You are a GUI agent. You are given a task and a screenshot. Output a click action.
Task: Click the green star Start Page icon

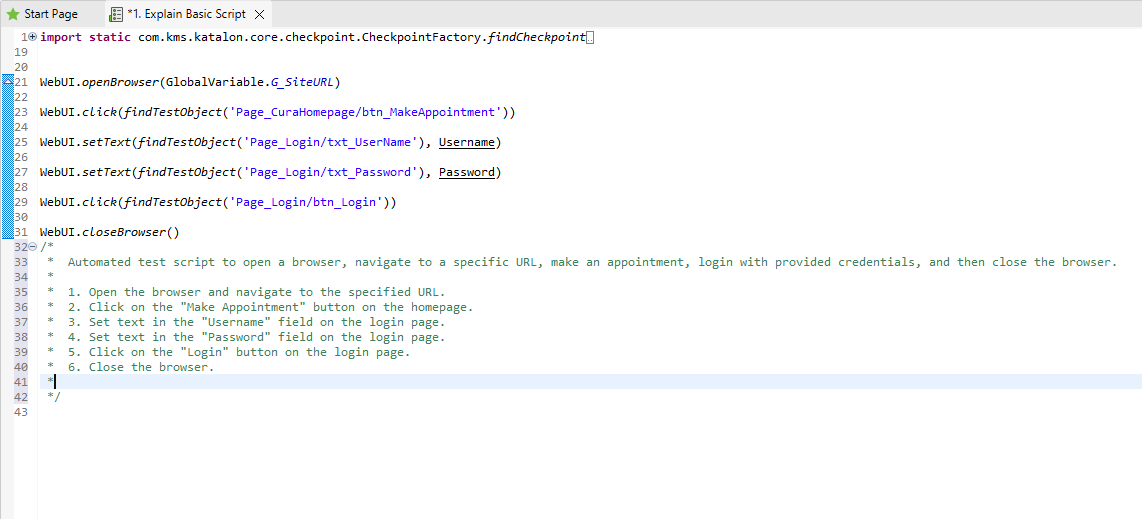(12, 14)
